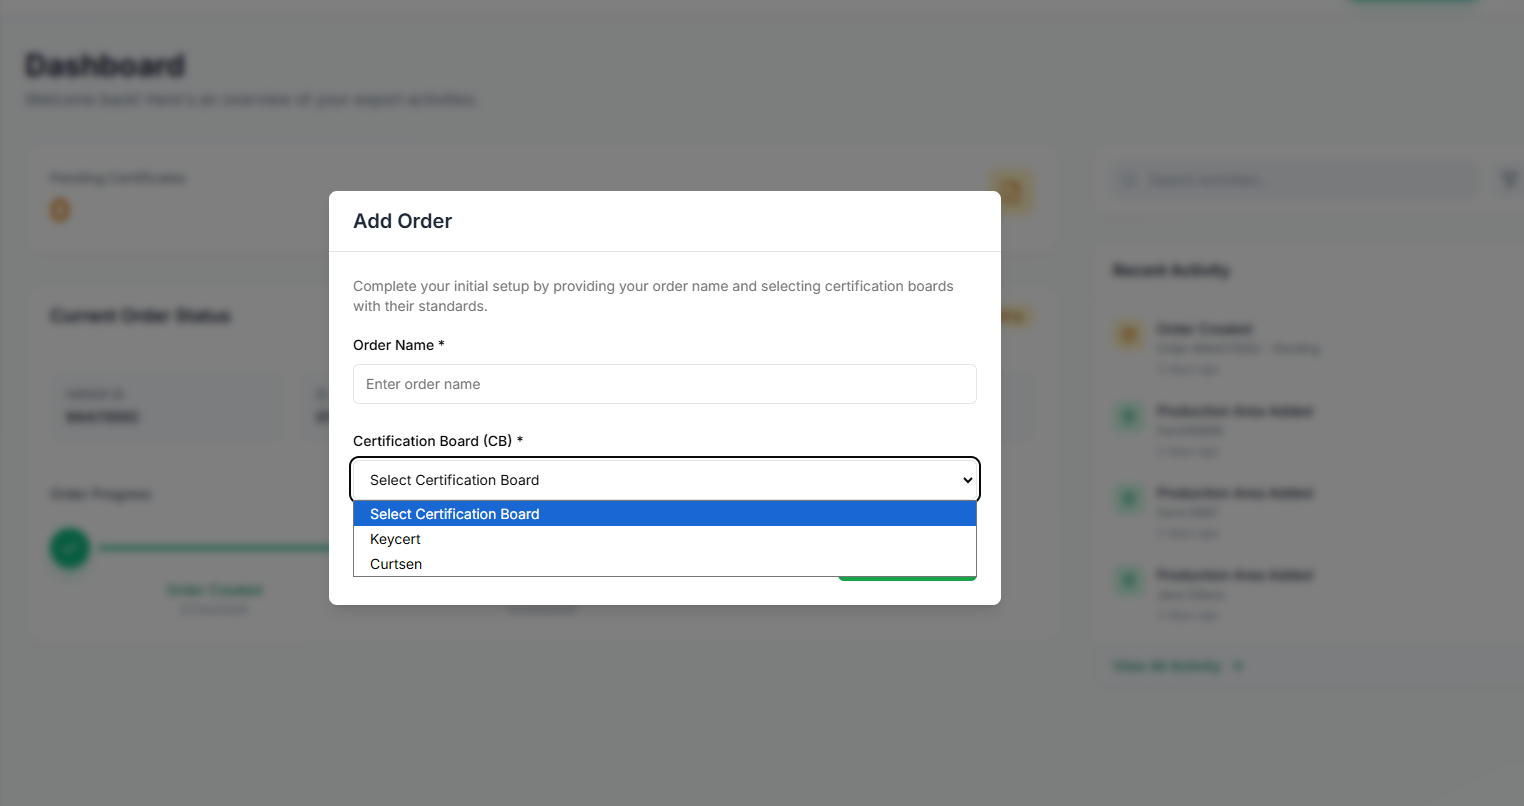Click the chevron arrow on the certification select
The width and height of the screenshot is (1524, 806).
coord(967,480)
